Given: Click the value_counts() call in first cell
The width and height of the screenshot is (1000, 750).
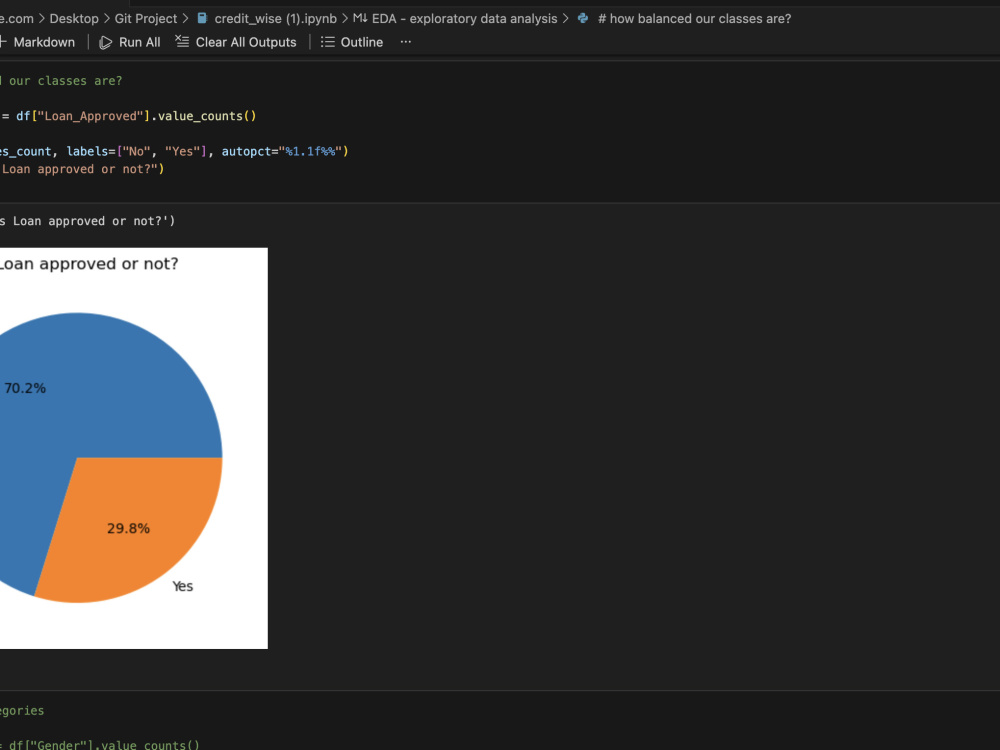Looking at the screenshot, I should (x=207, y=116).
